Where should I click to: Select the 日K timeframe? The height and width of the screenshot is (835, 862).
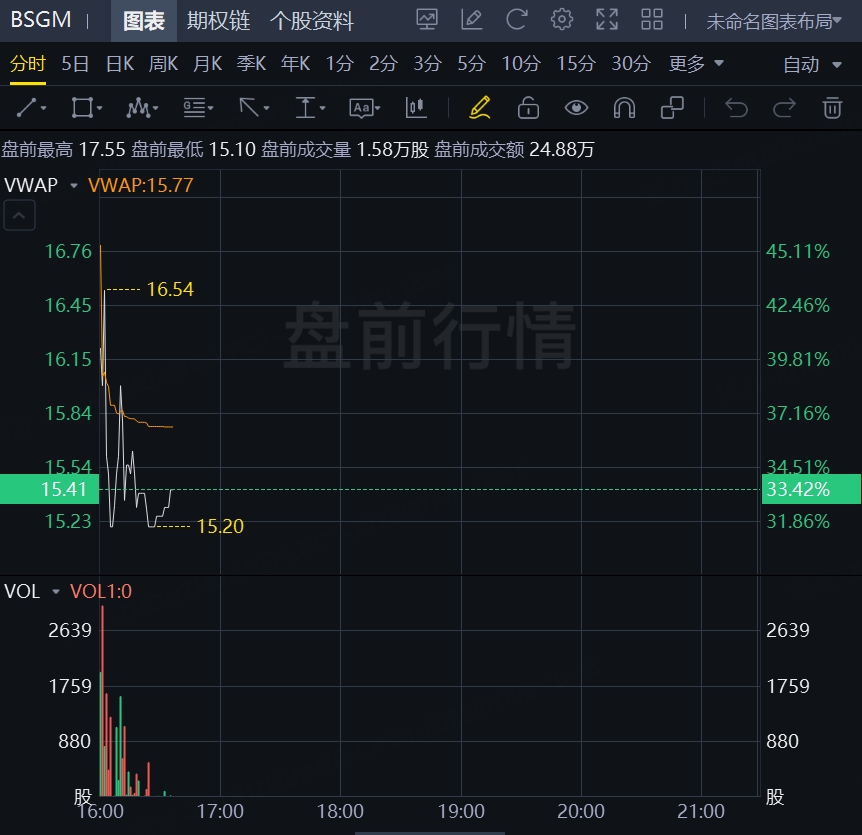119,64
